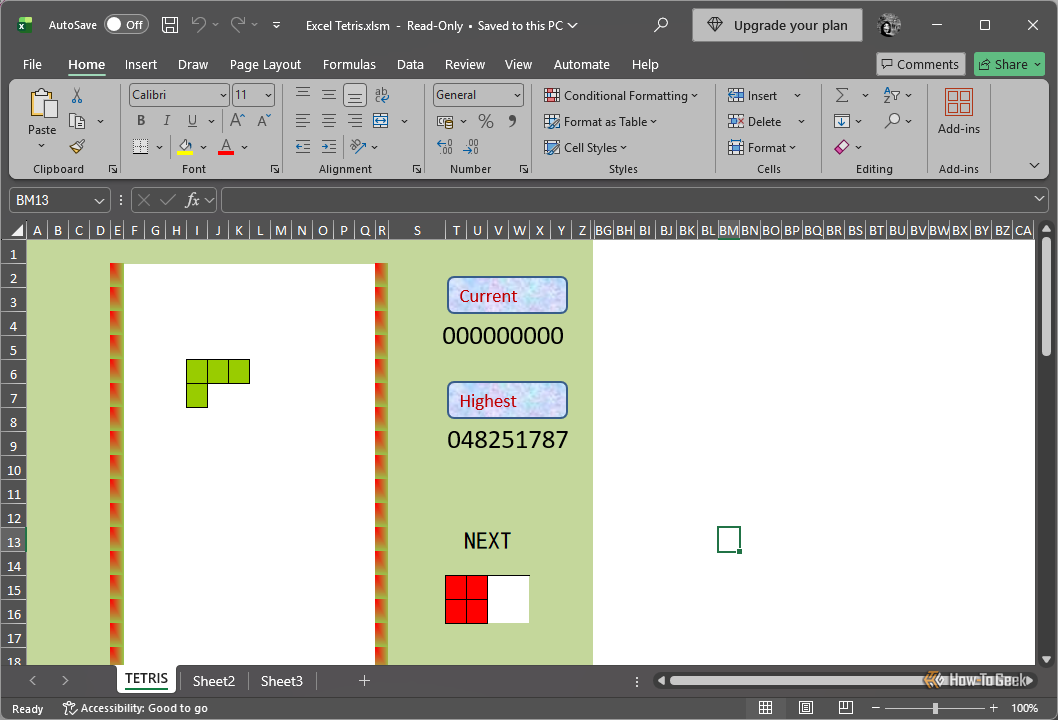Click Decrease Decimal icon
This screenshot has width=1058, height=720.
point(471,146)
